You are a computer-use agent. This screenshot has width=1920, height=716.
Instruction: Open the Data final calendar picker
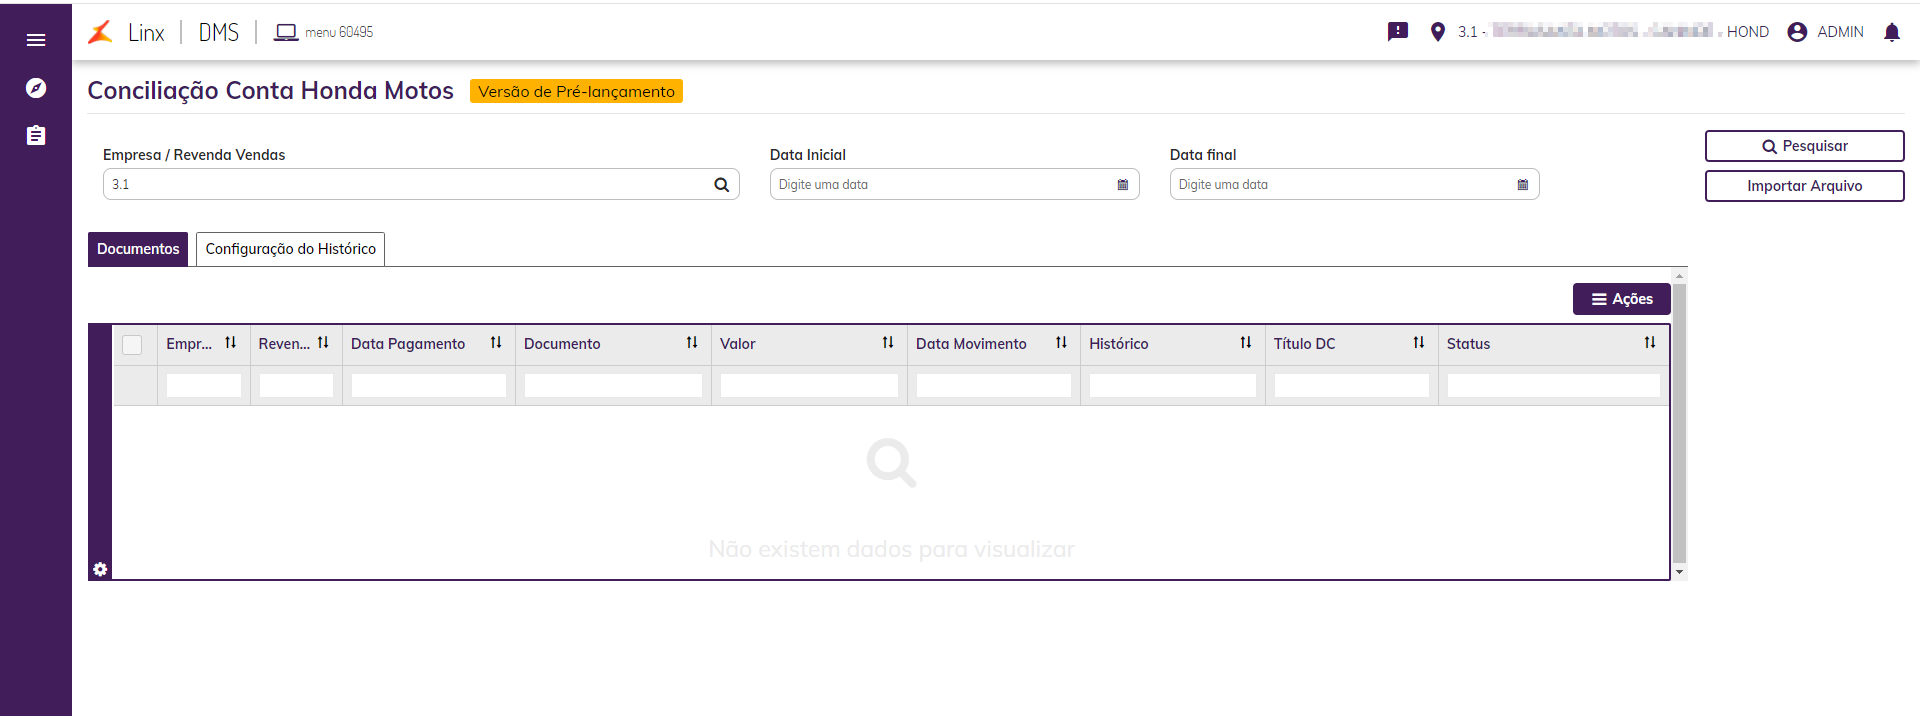tap(1522, 185)
